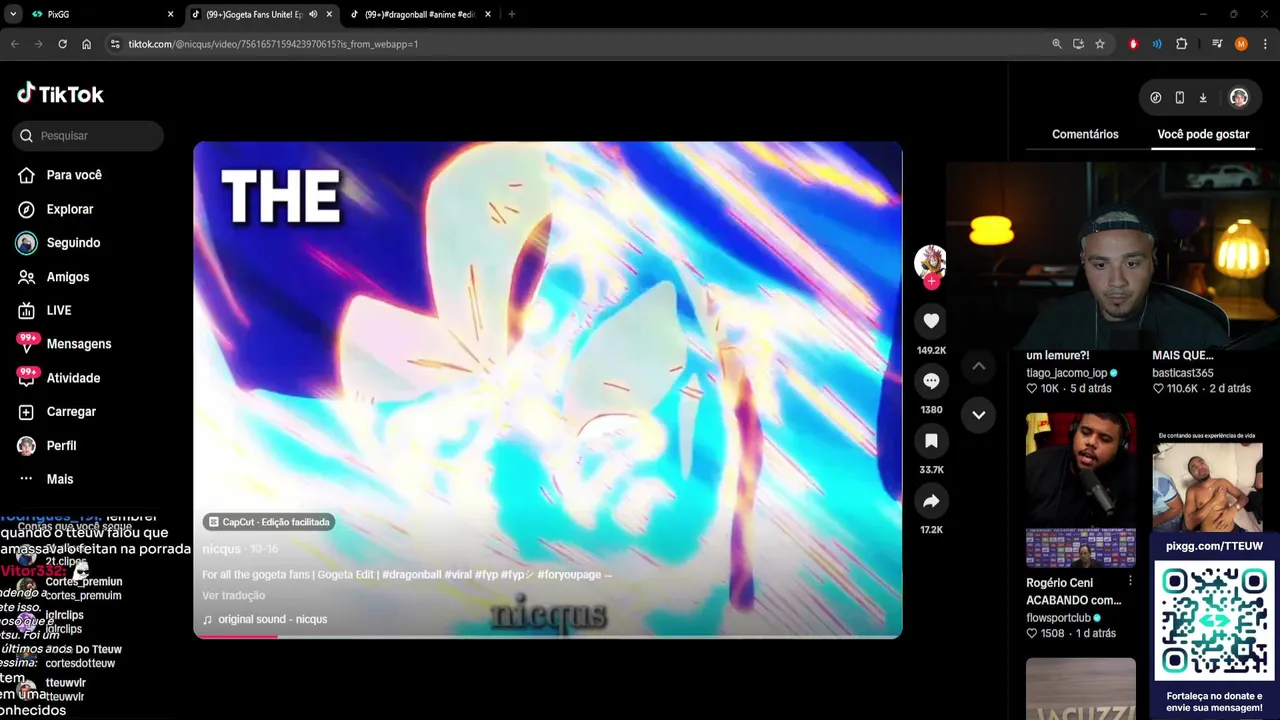Screen dimensions: 1280x720
Task: Open the Atividade notifications
Action: [59, 378]
